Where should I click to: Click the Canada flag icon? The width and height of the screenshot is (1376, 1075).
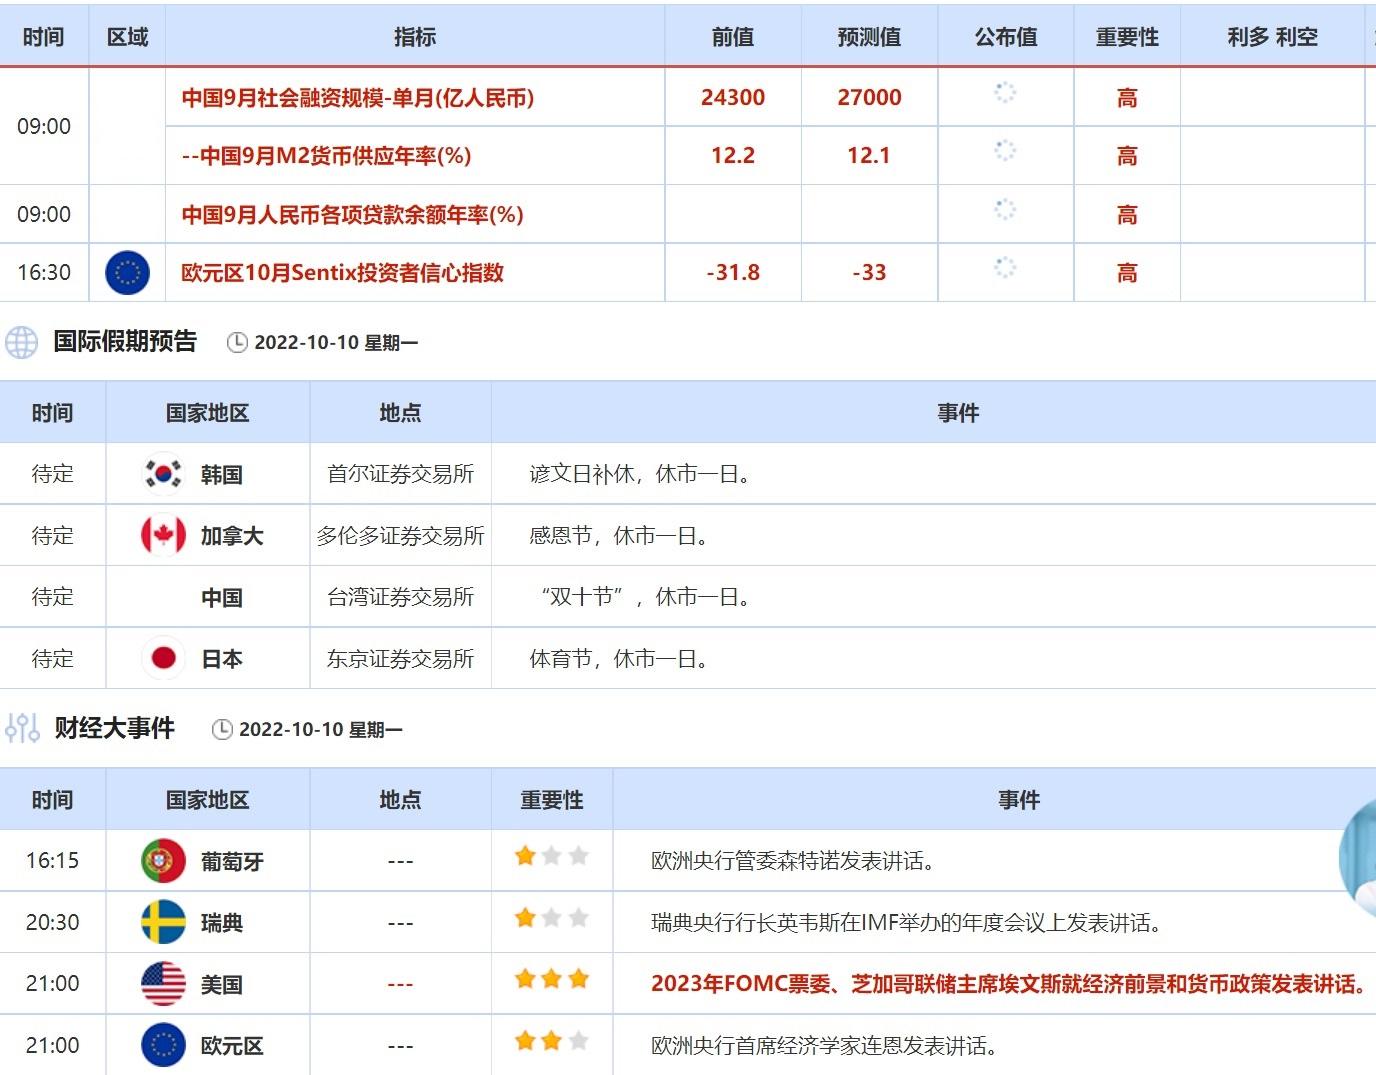pyautogui.click(x=163, y=536)
